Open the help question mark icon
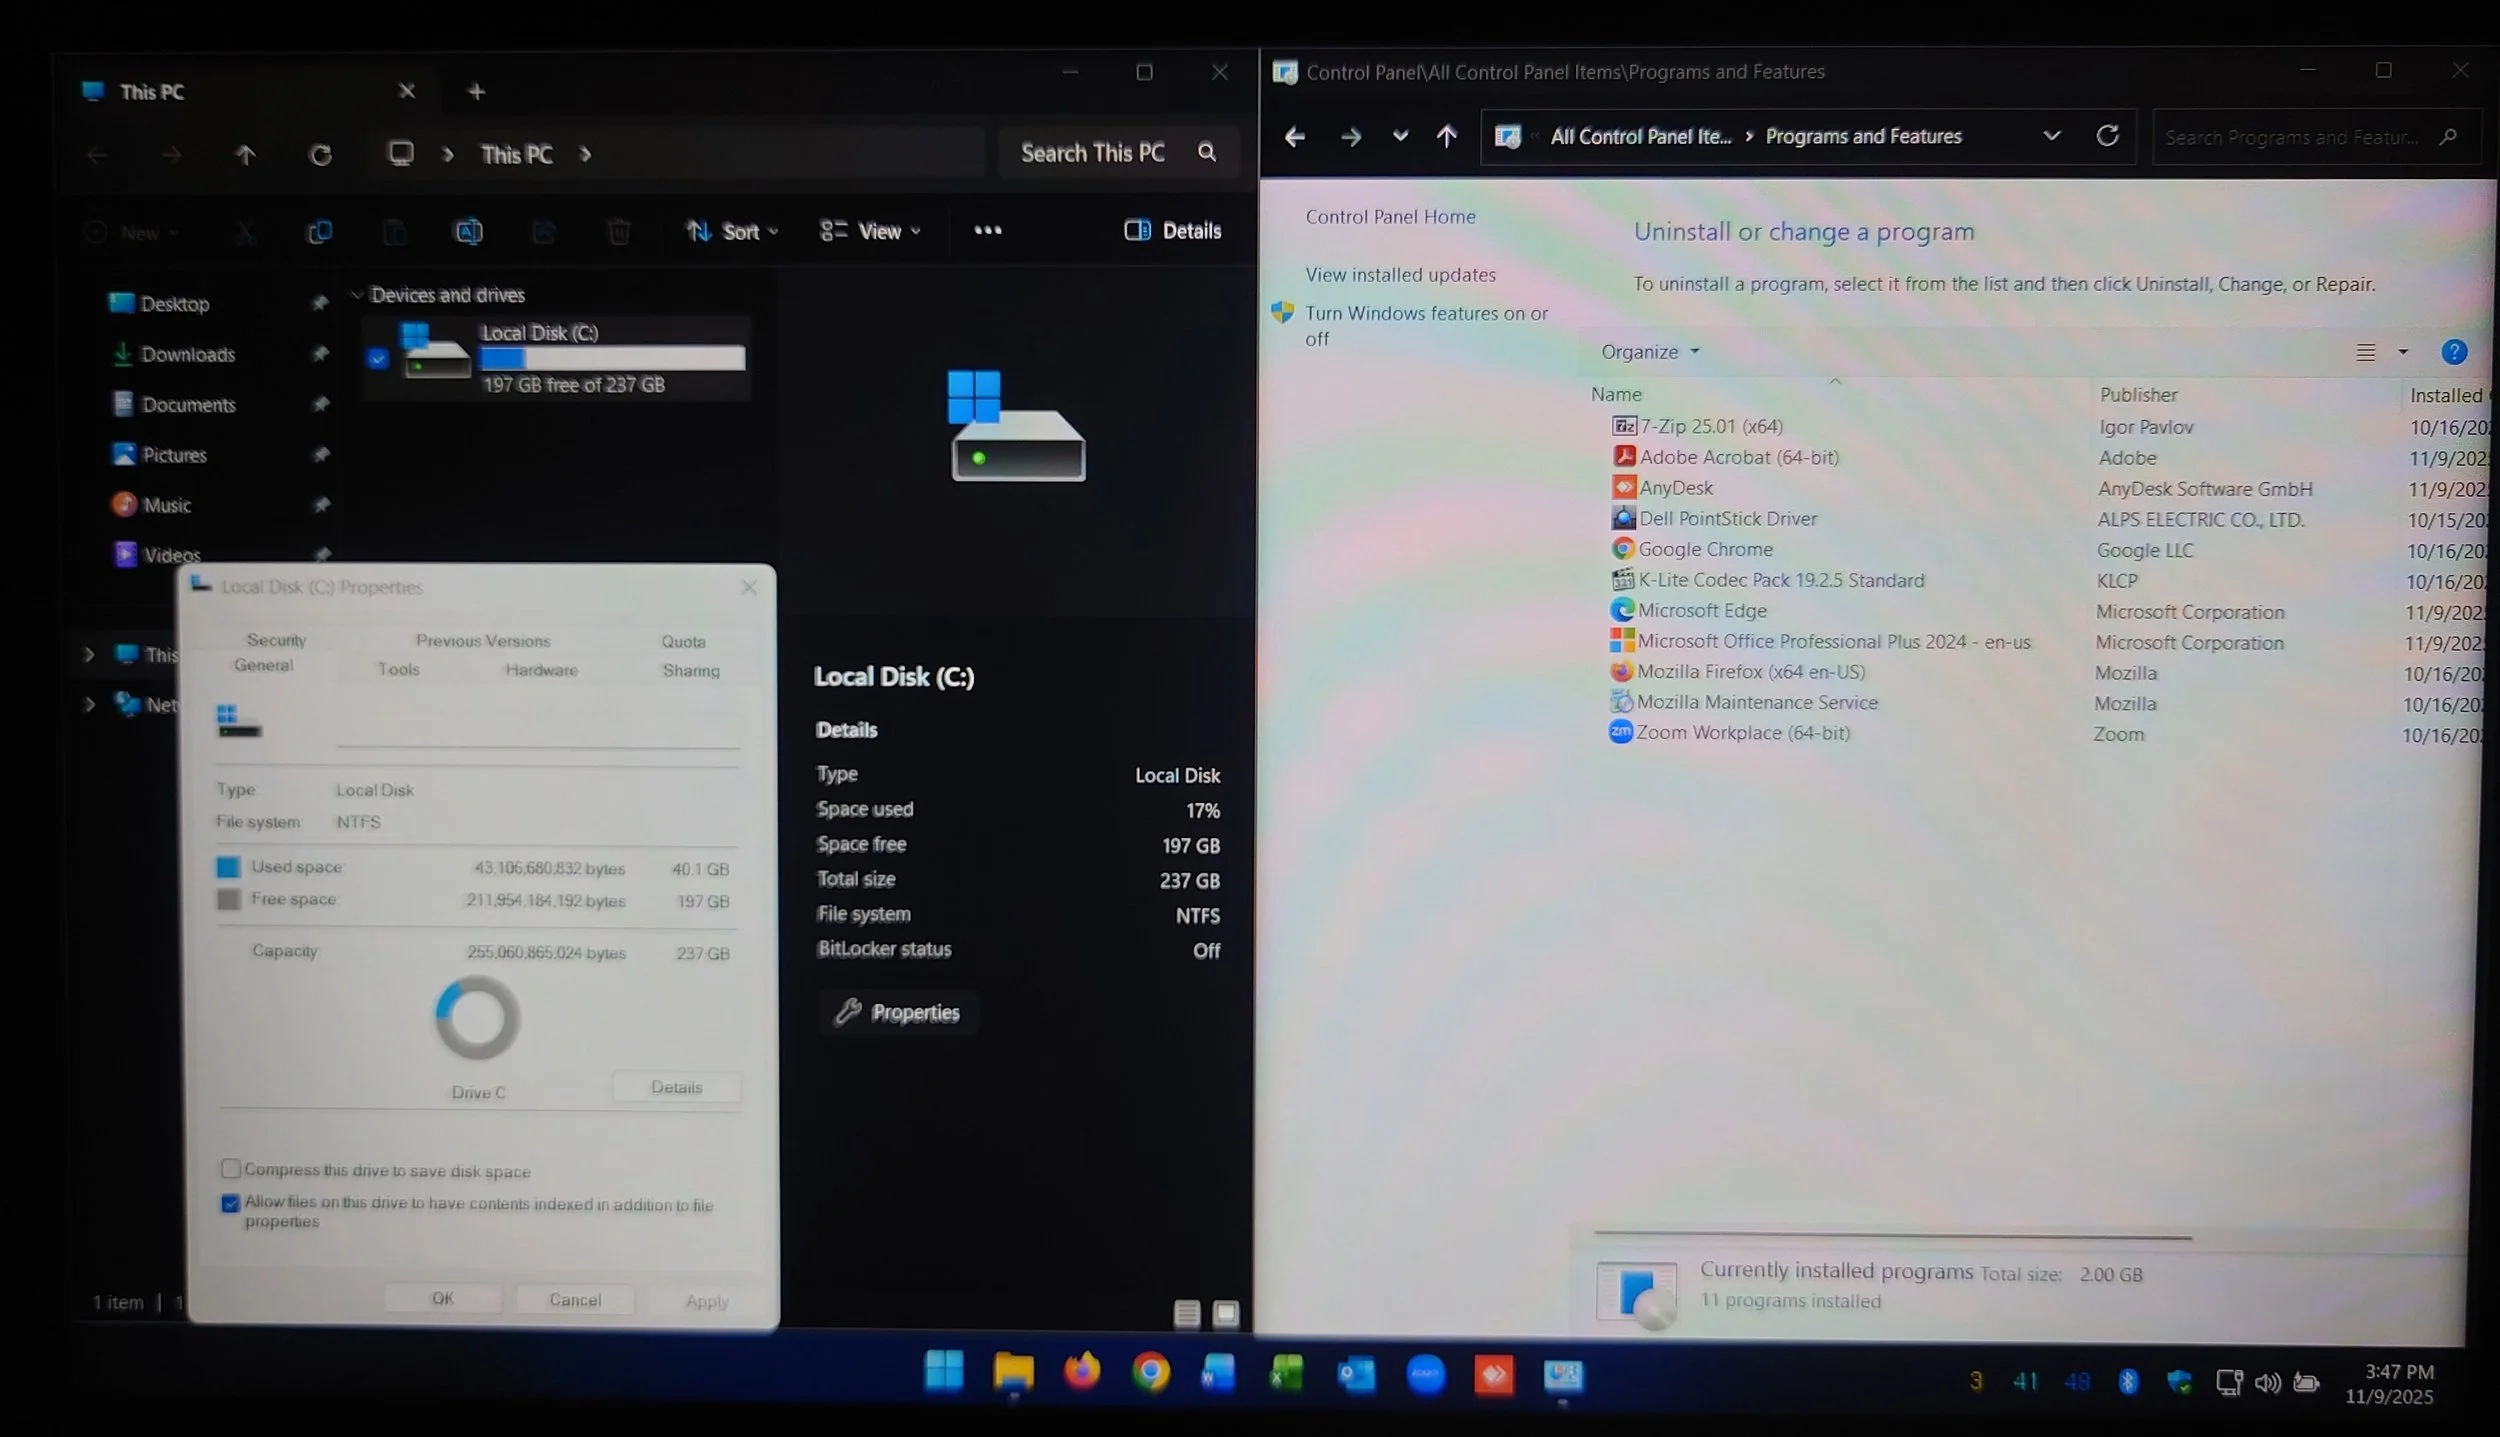The image size is (2500, 1437). [x=2453, y=352]
